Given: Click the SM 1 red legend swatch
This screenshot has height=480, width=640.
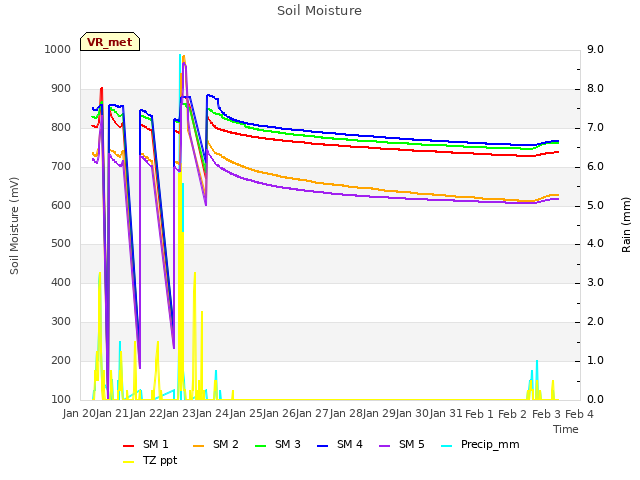Looking at the screenshot, I should 129,446.
